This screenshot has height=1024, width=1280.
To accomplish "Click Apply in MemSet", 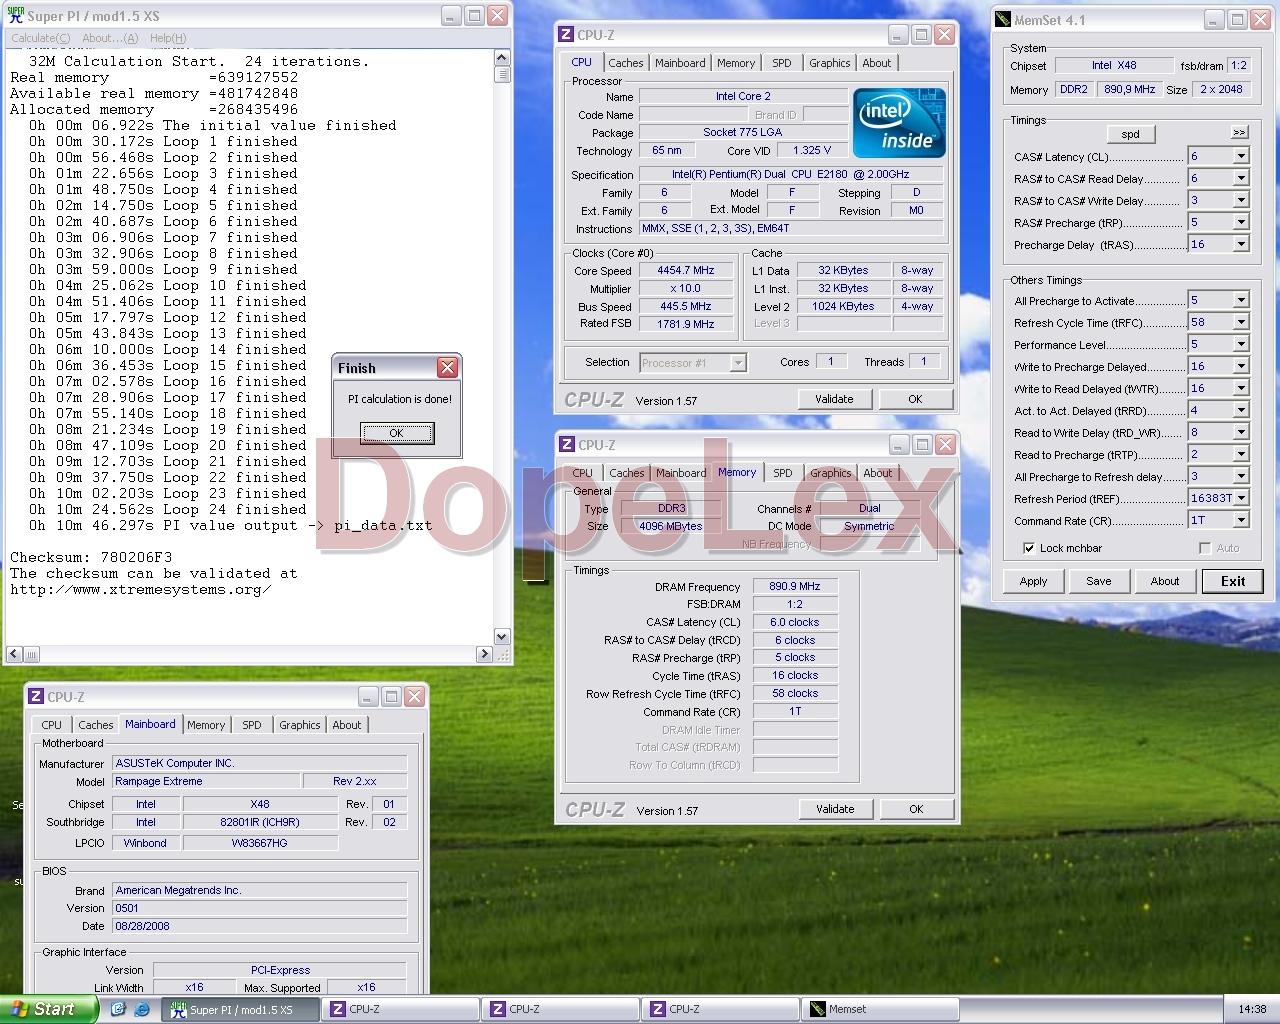I will tap(1033, 581).
